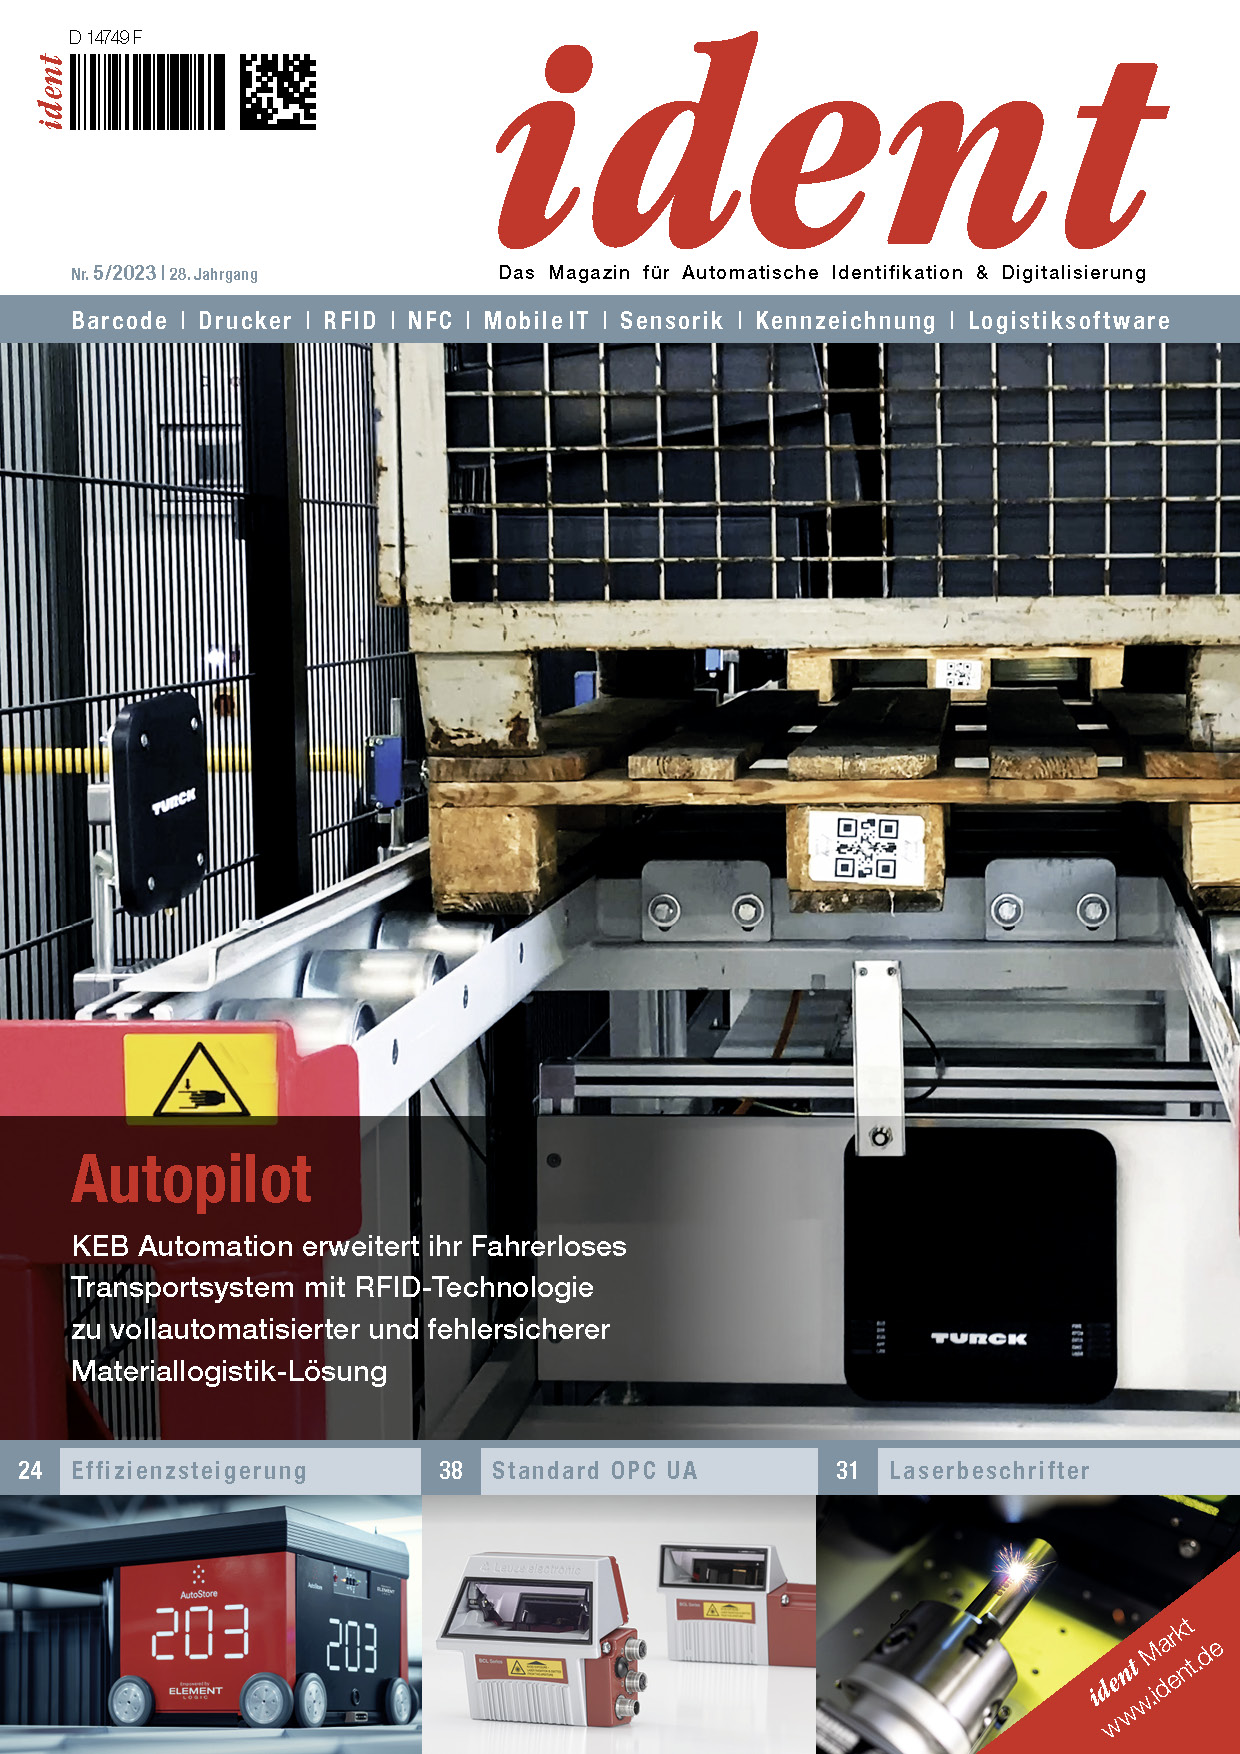The width and height of the screenshot is (1240, 1754).
Task: Click the 'Transportsystem mit RFID-Technologie' line
Action: pyautogui.click(x=332, y=1288)
